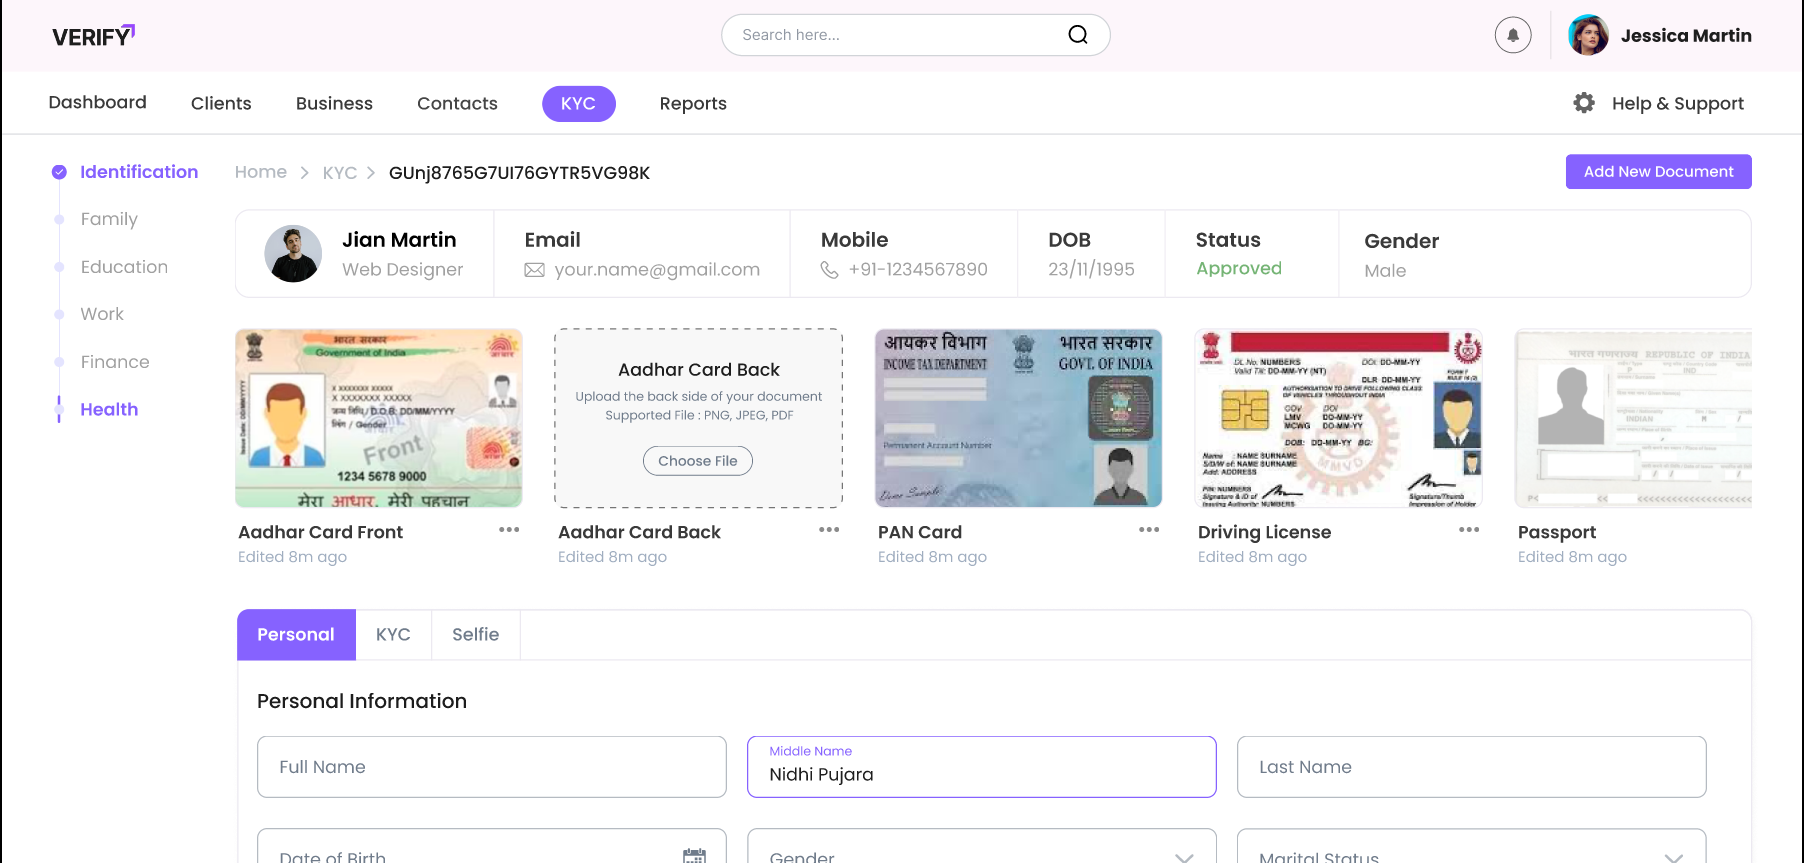The height and width of the screenshot is (863, 1804).
Task: Expand the Marital Status dropdown
Action: click(1673, 856)
